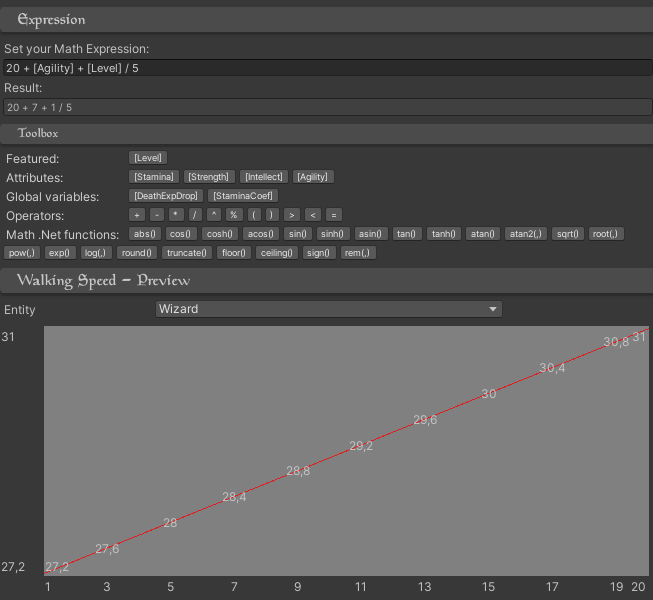Add the equals (=) operator
This screenshot has height=600, width=653.
334,215
